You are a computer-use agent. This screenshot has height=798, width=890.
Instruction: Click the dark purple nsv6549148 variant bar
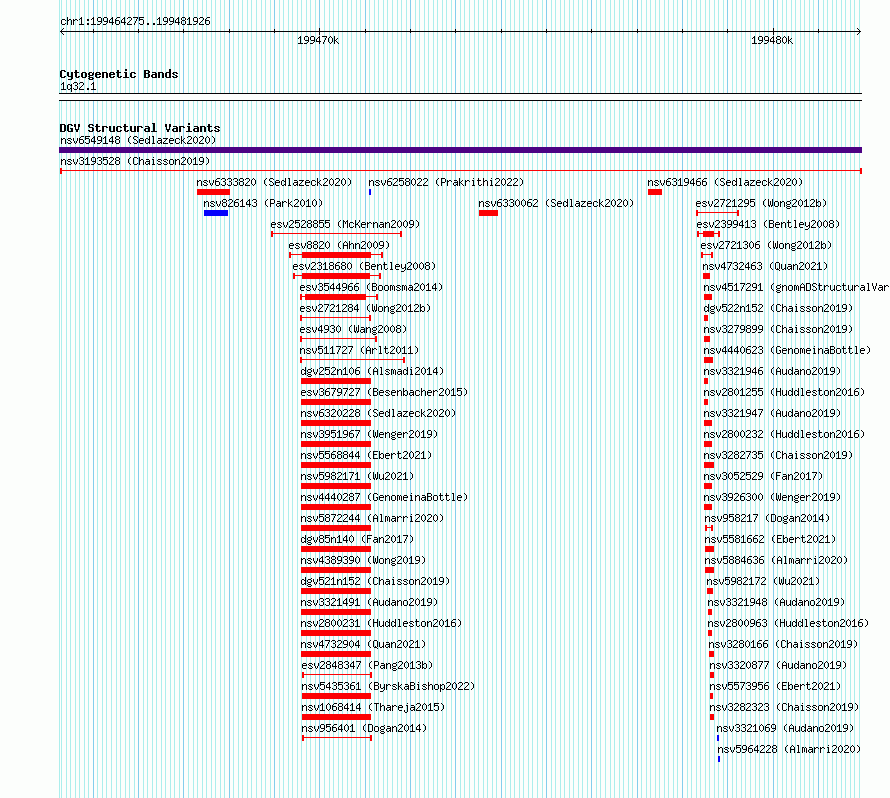(460, 150)
